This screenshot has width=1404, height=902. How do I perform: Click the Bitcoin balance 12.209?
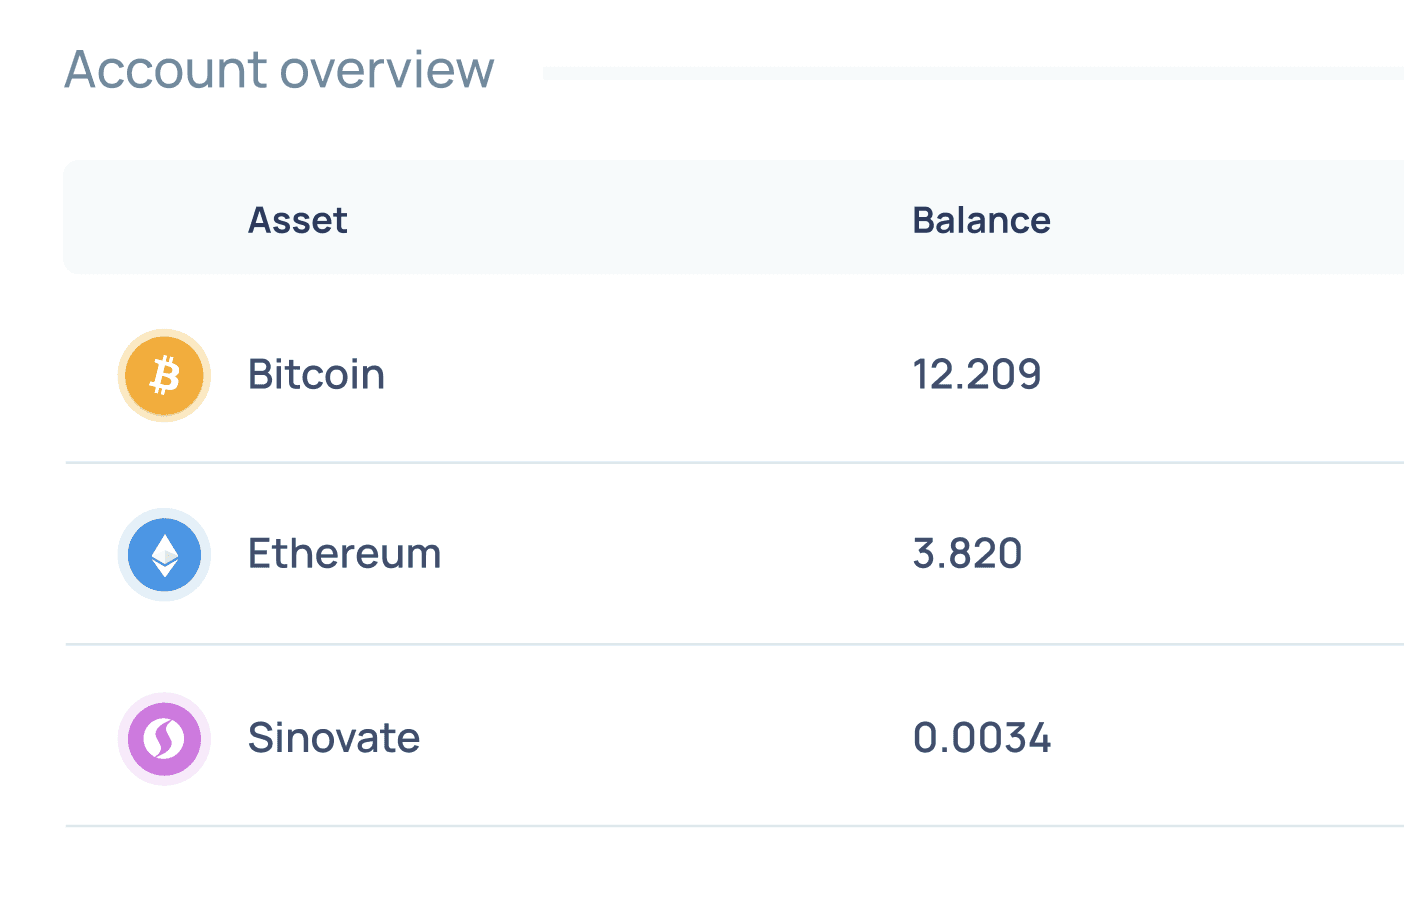click(x=977, y=375)
